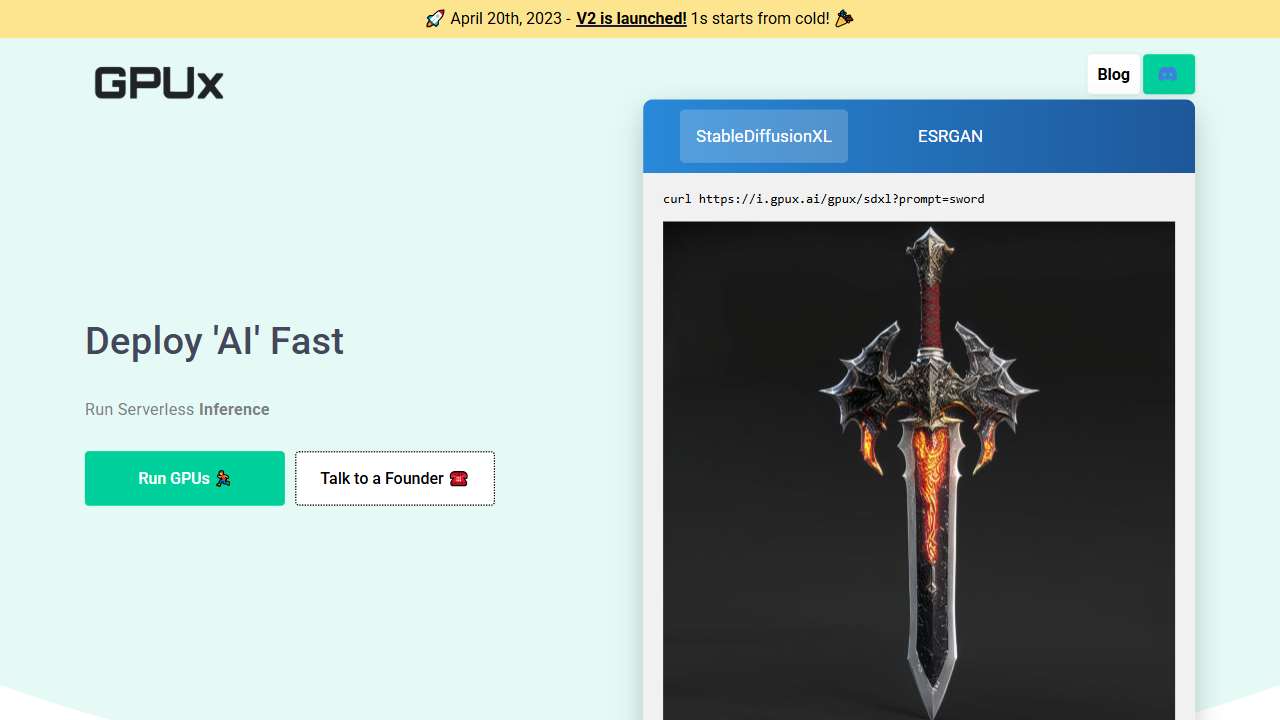1280x720 pixels.
Task: Open the Blog page
Action: 1113,74
